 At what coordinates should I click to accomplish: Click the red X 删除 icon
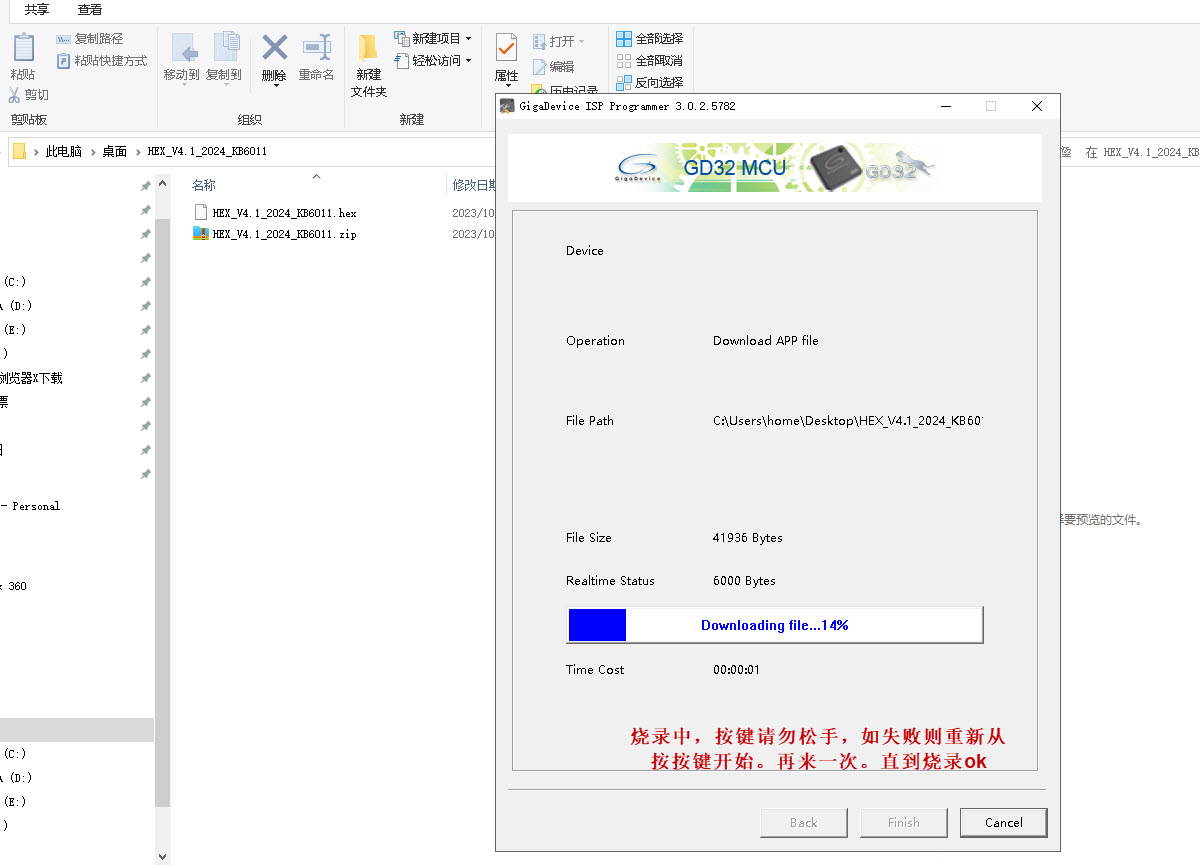coord(274,47)
